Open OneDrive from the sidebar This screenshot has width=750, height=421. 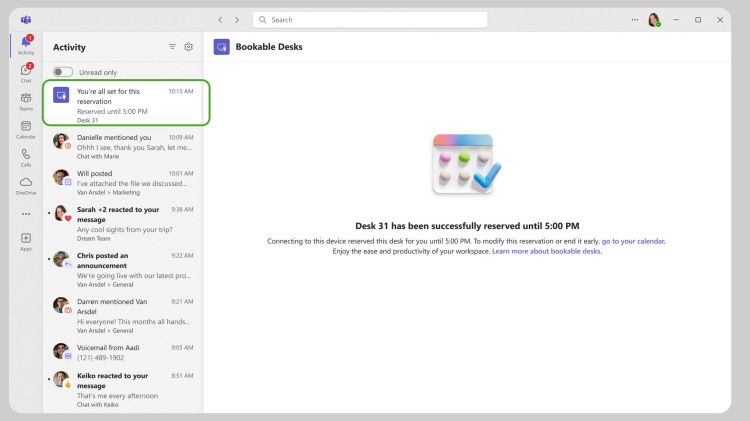pyautogui.click(x=26, y=186)
